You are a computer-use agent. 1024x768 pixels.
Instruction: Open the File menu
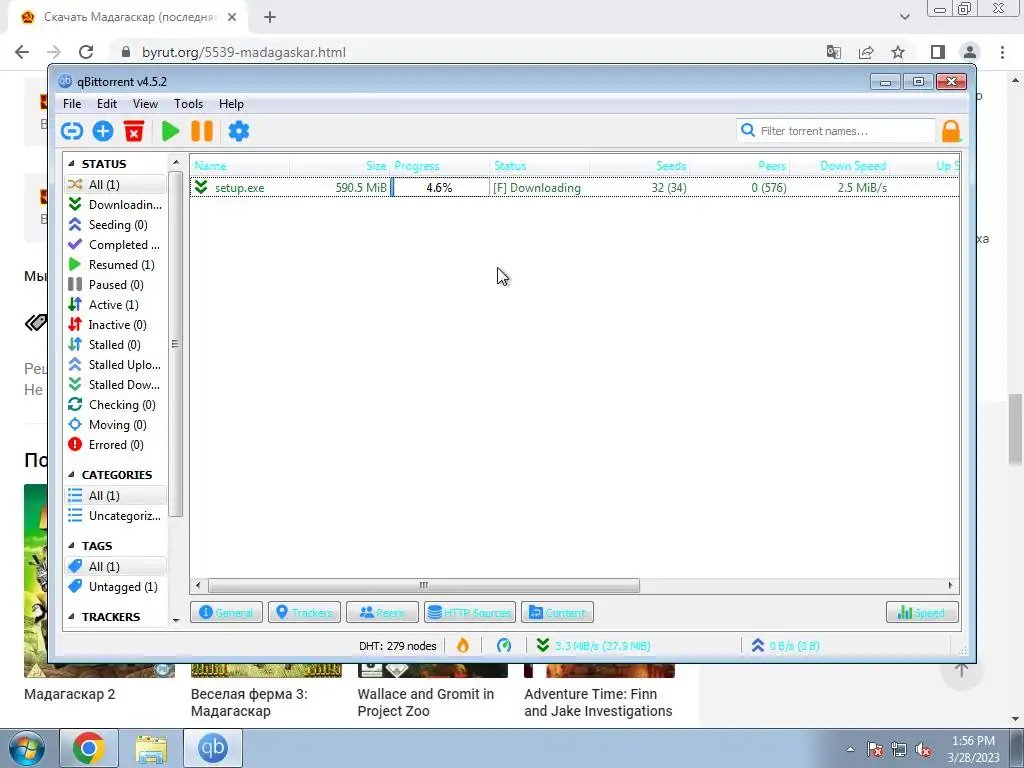pos(72,104)
